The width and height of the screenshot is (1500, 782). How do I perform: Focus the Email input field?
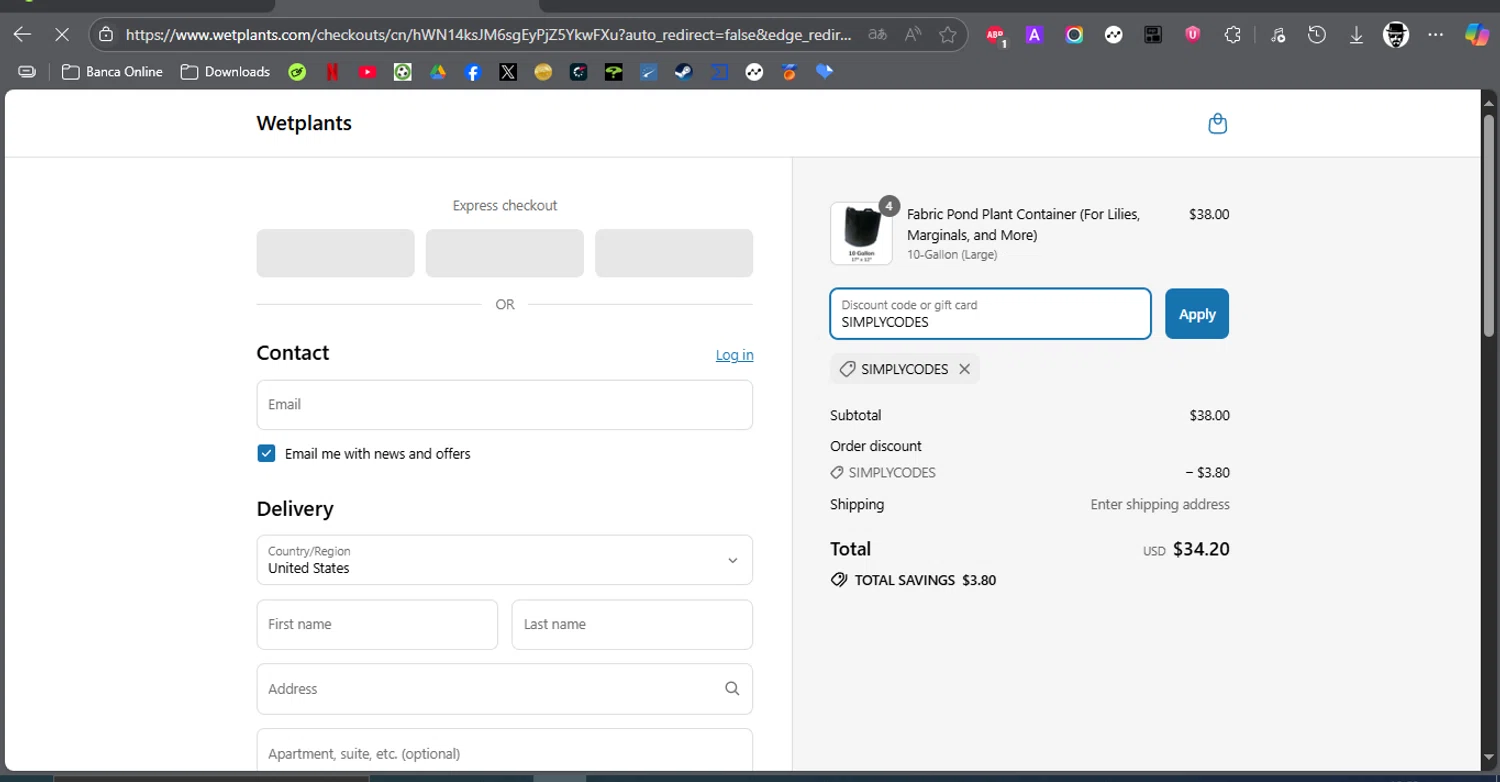(504, 405)
